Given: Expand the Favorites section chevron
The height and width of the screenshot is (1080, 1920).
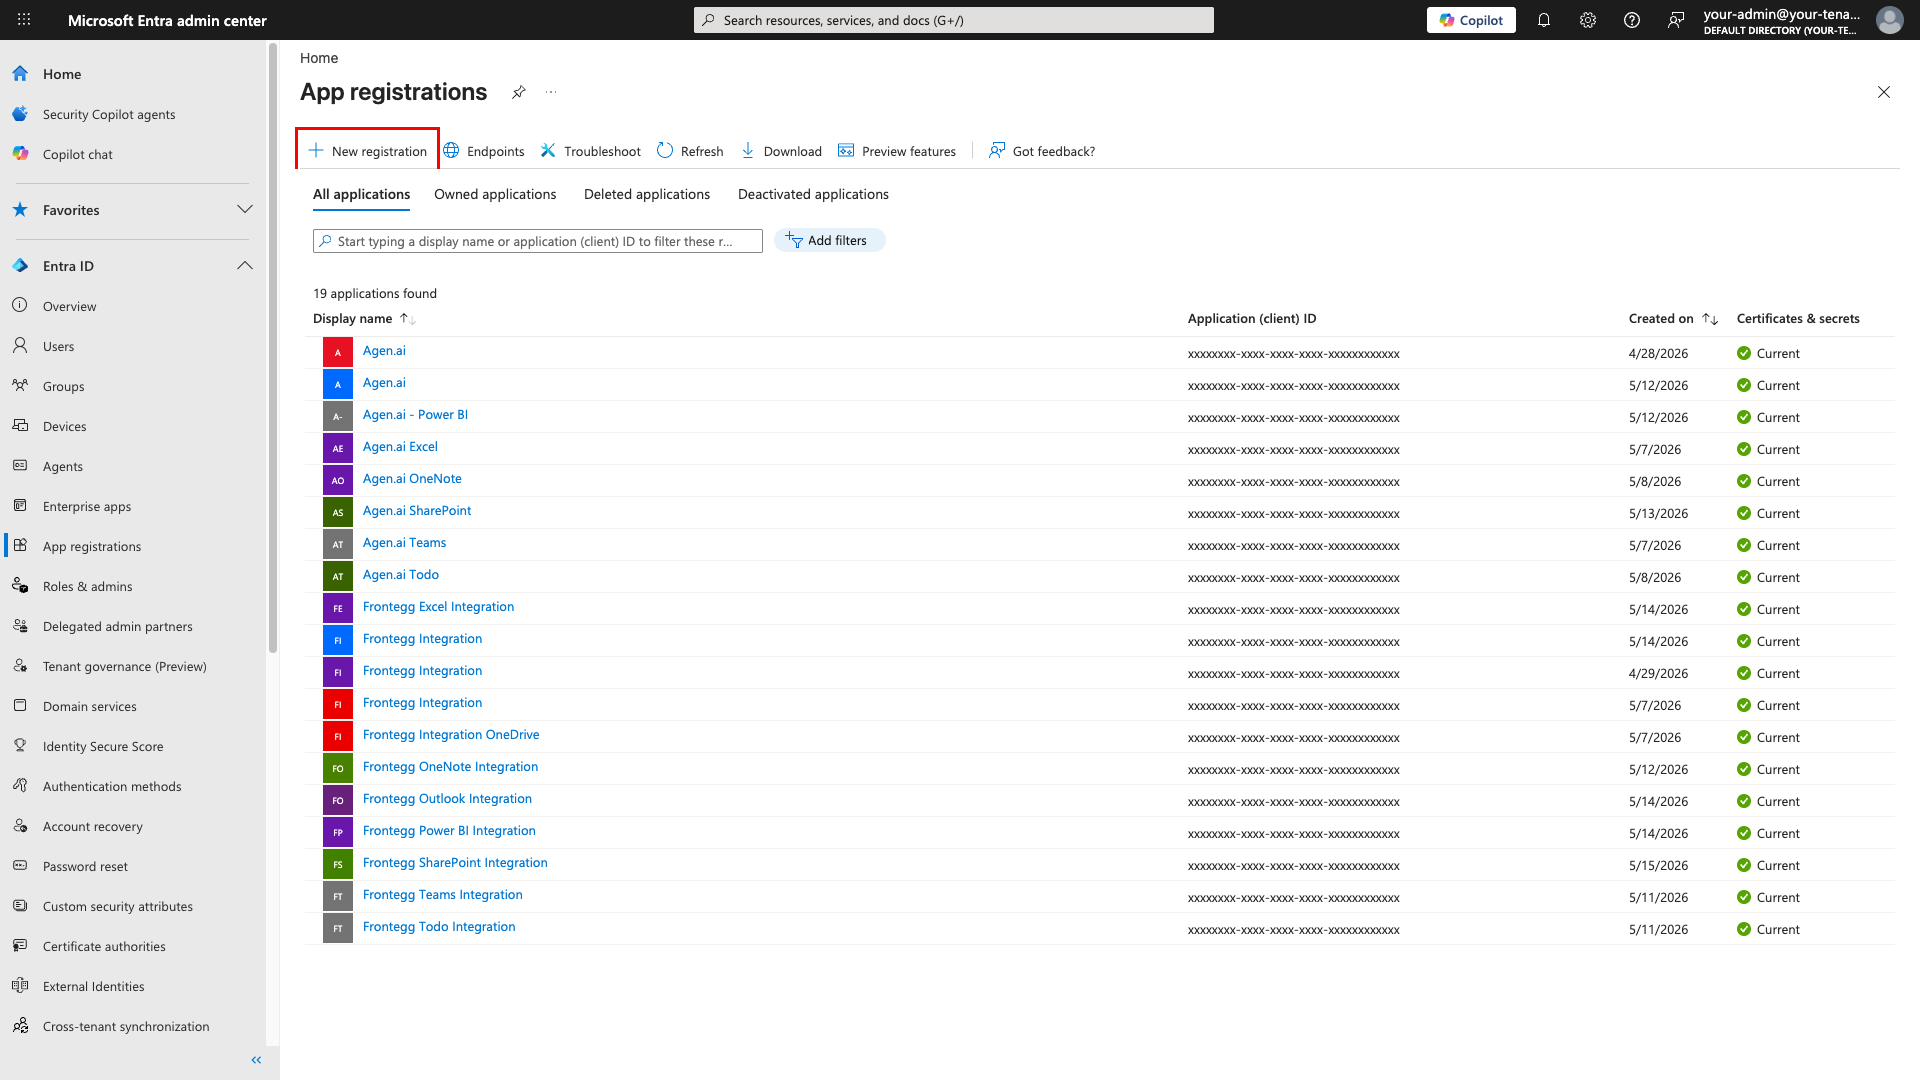Looking at the screenshot, I should [245, 210].
